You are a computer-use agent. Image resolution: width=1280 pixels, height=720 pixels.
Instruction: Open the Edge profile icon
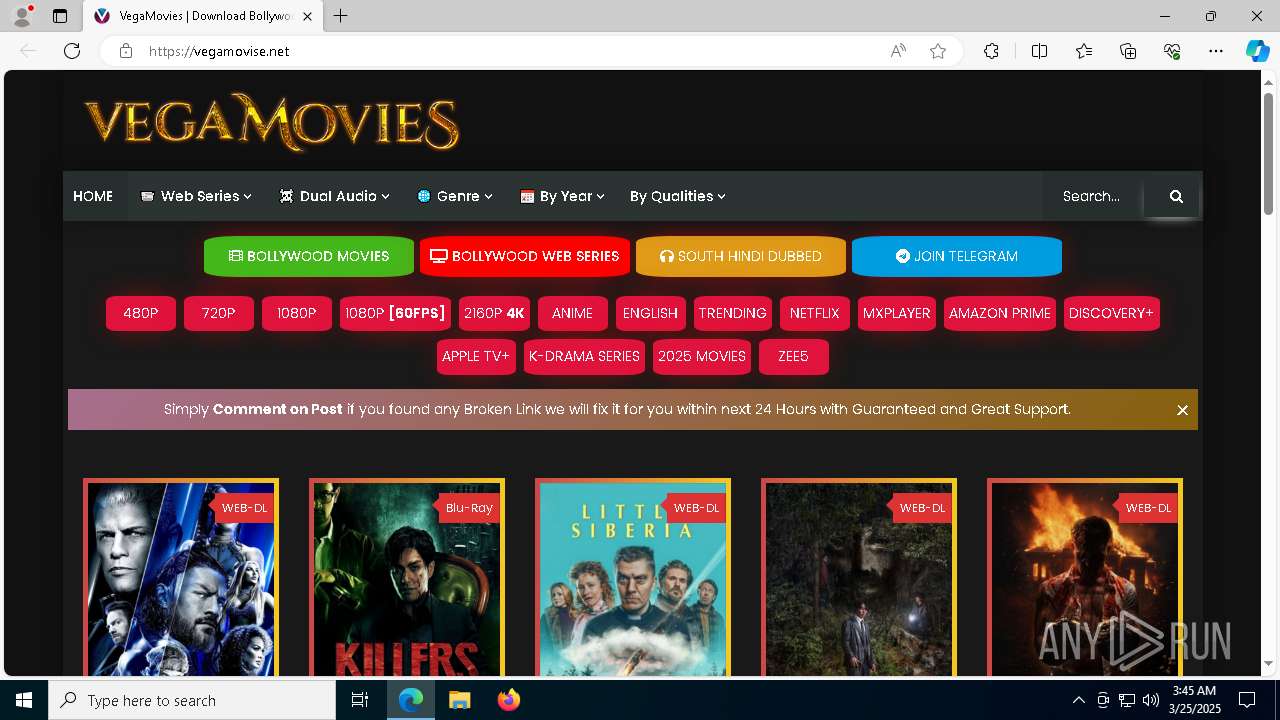(21, 16)
